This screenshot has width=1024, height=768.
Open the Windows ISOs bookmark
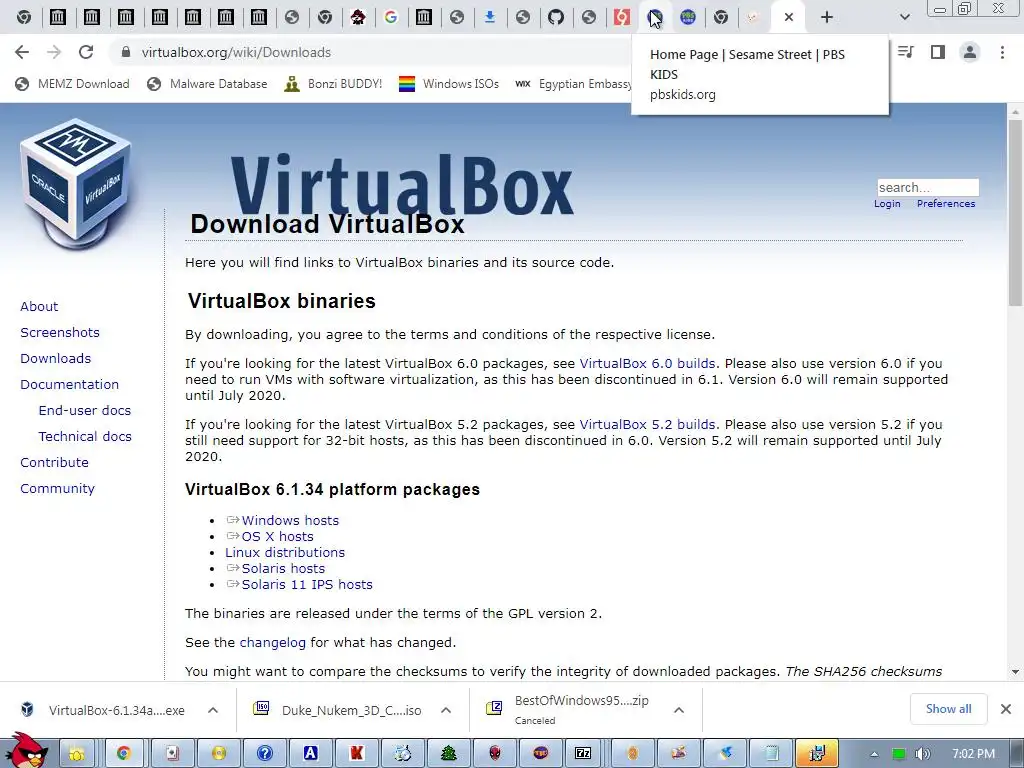[x=449, y=84]
